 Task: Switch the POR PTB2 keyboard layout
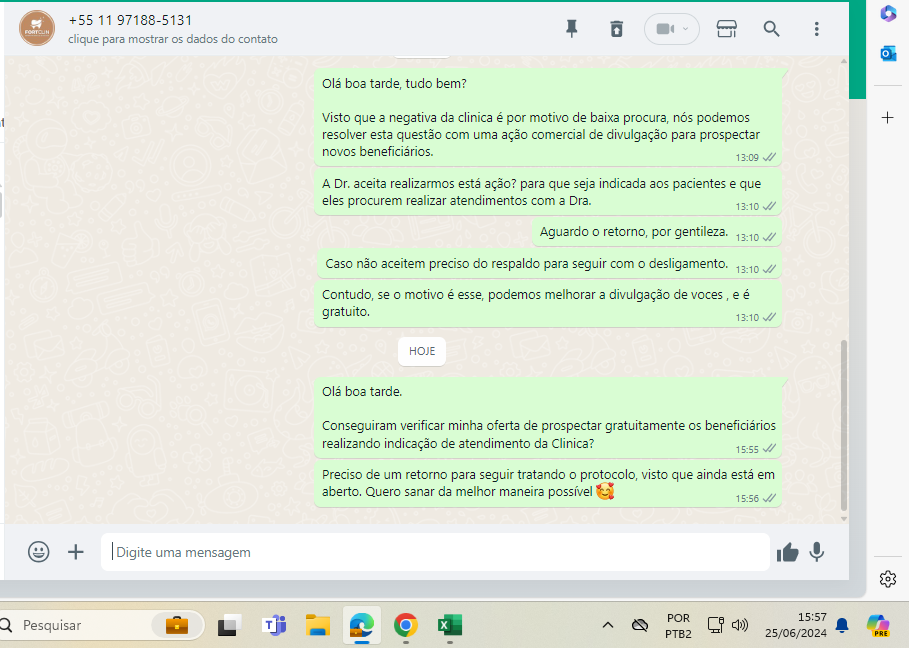(x=678, y=625)
